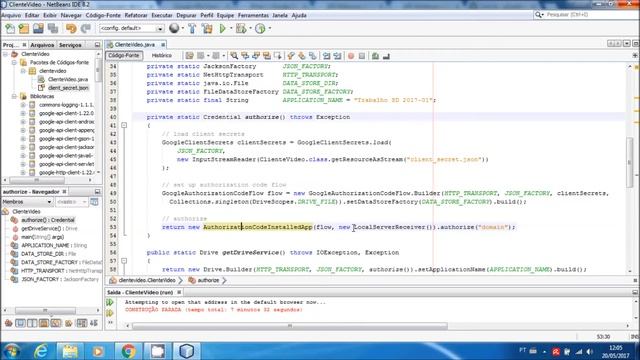Run the project with green play icon
Screen dimensions: 640x360
tap(222, 29)
